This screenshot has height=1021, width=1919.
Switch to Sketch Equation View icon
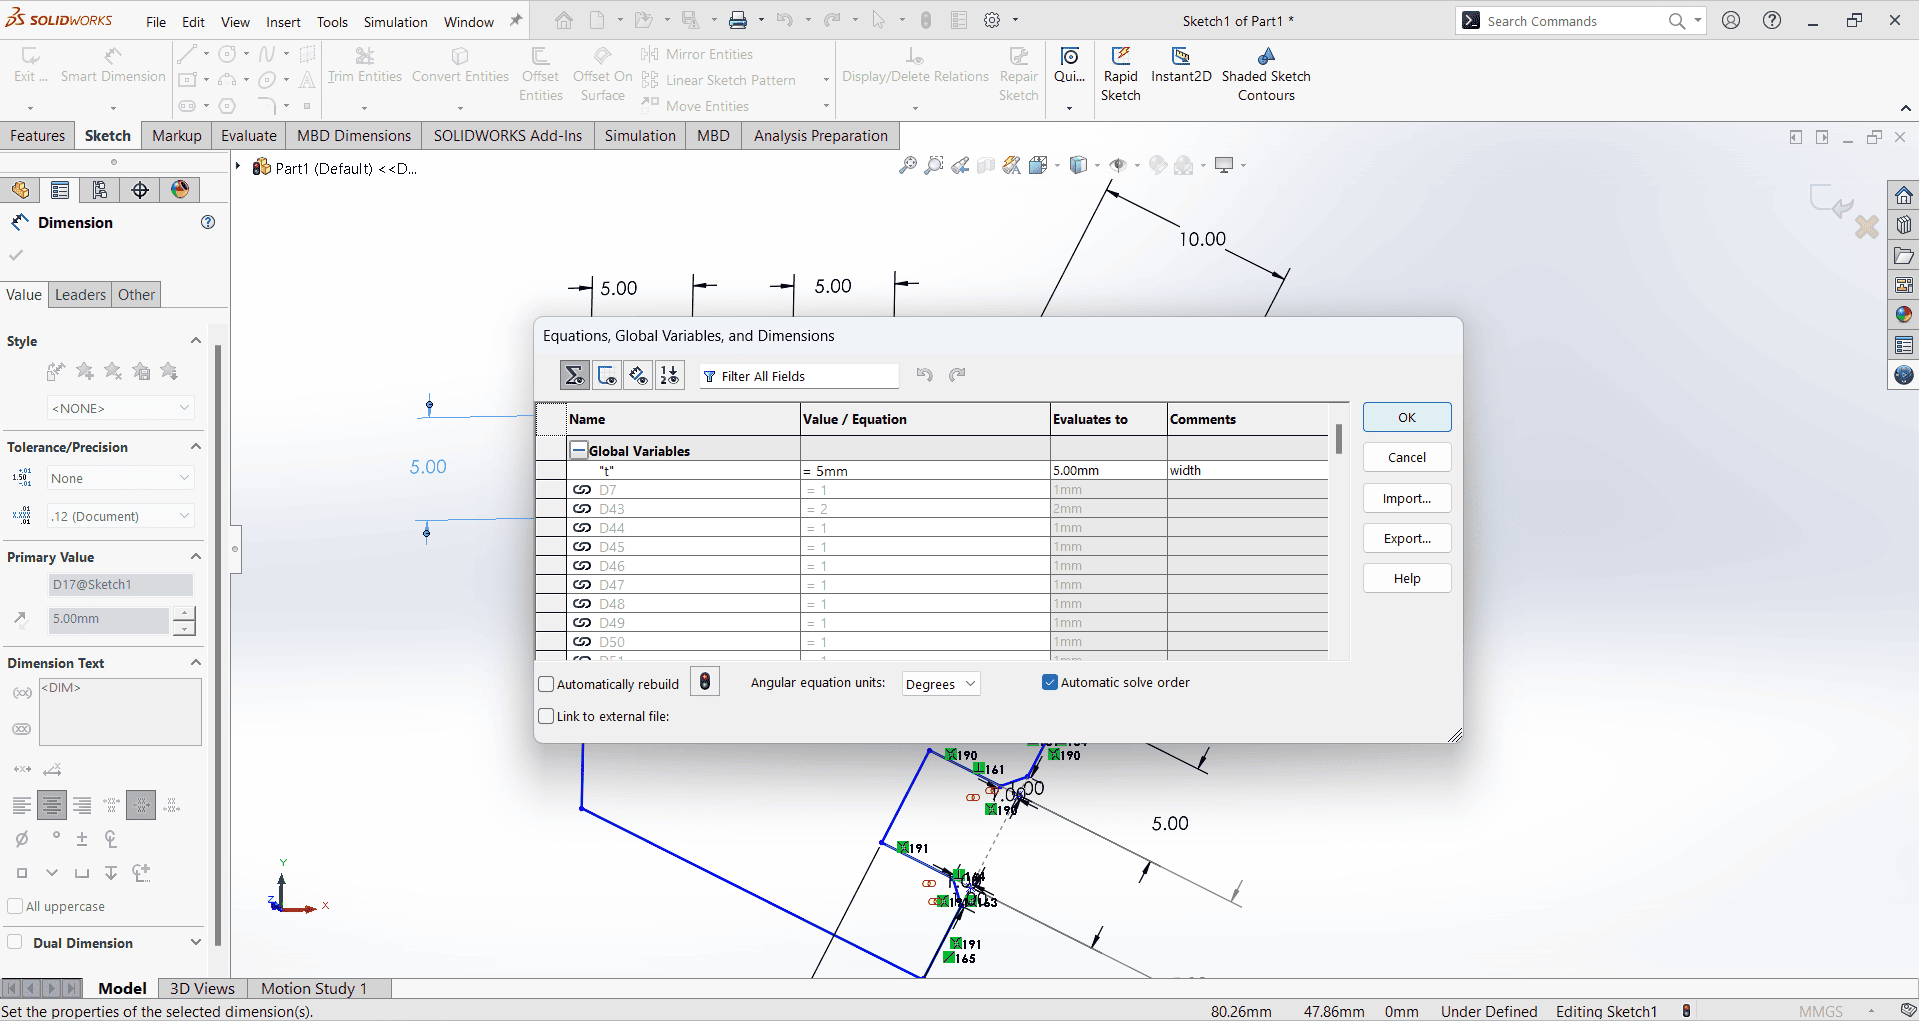click(607, 375)
